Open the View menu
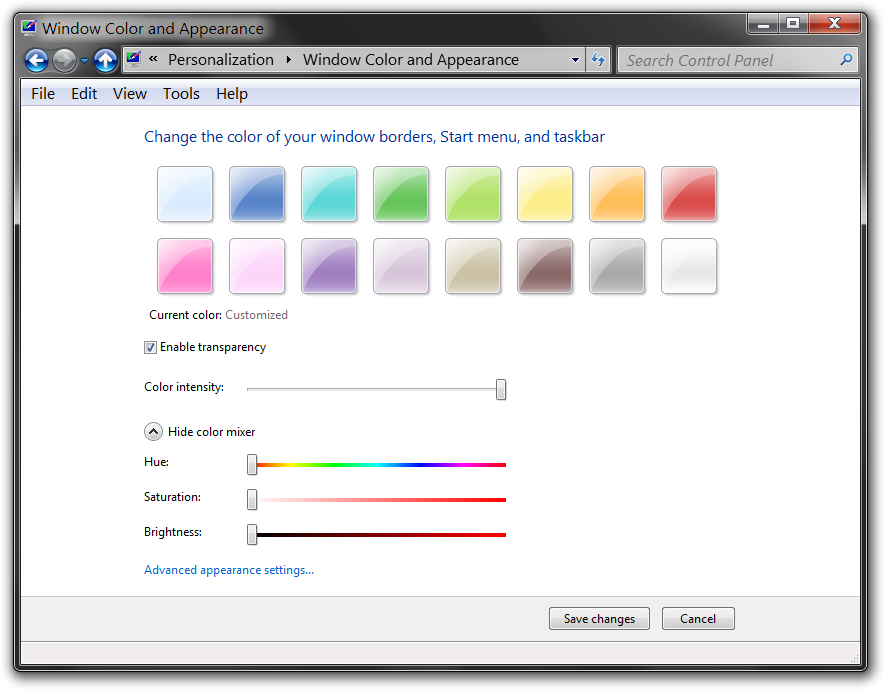This screenshot has width=885, height=691. pos(130,94)
